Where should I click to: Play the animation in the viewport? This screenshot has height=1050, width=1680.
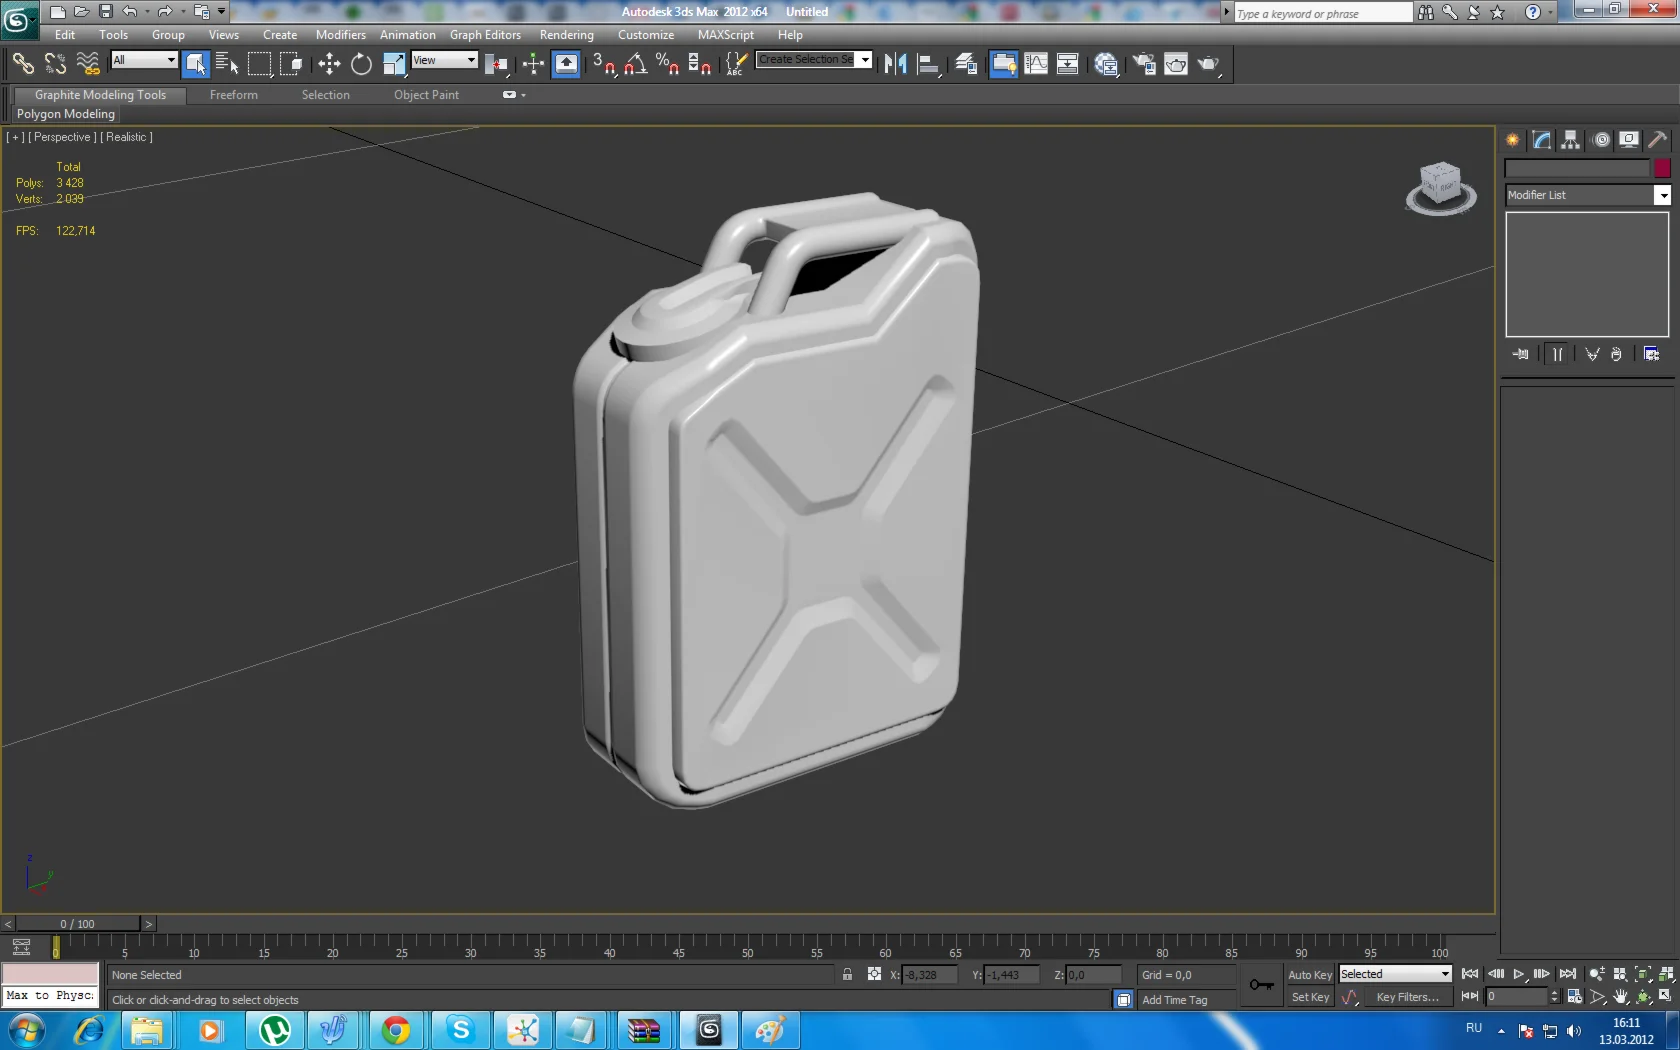pyautogui.click(x=1519, y=974)
